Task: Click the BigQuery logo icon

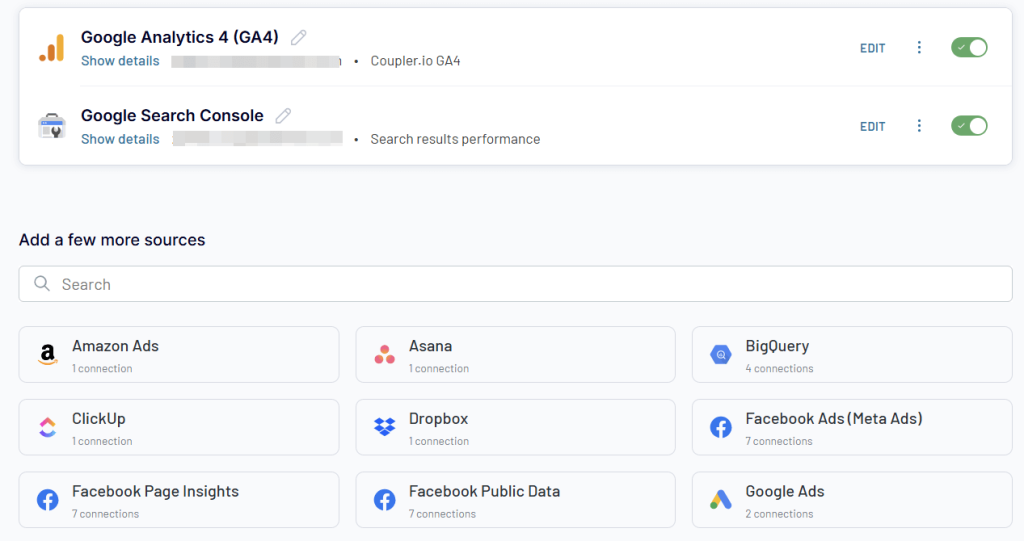Action: pyautogui.click(x=721, y=354)
